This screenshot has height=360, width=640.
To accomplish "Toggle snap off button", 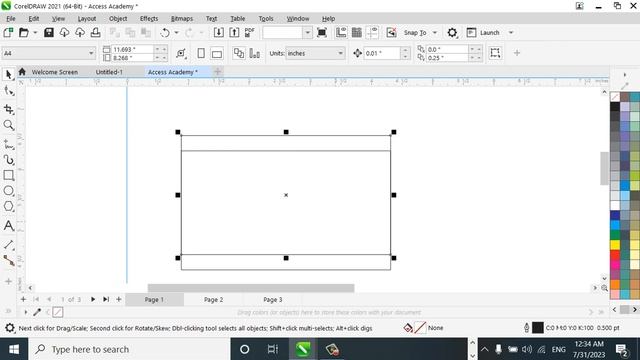I will [x=391, y=33].
